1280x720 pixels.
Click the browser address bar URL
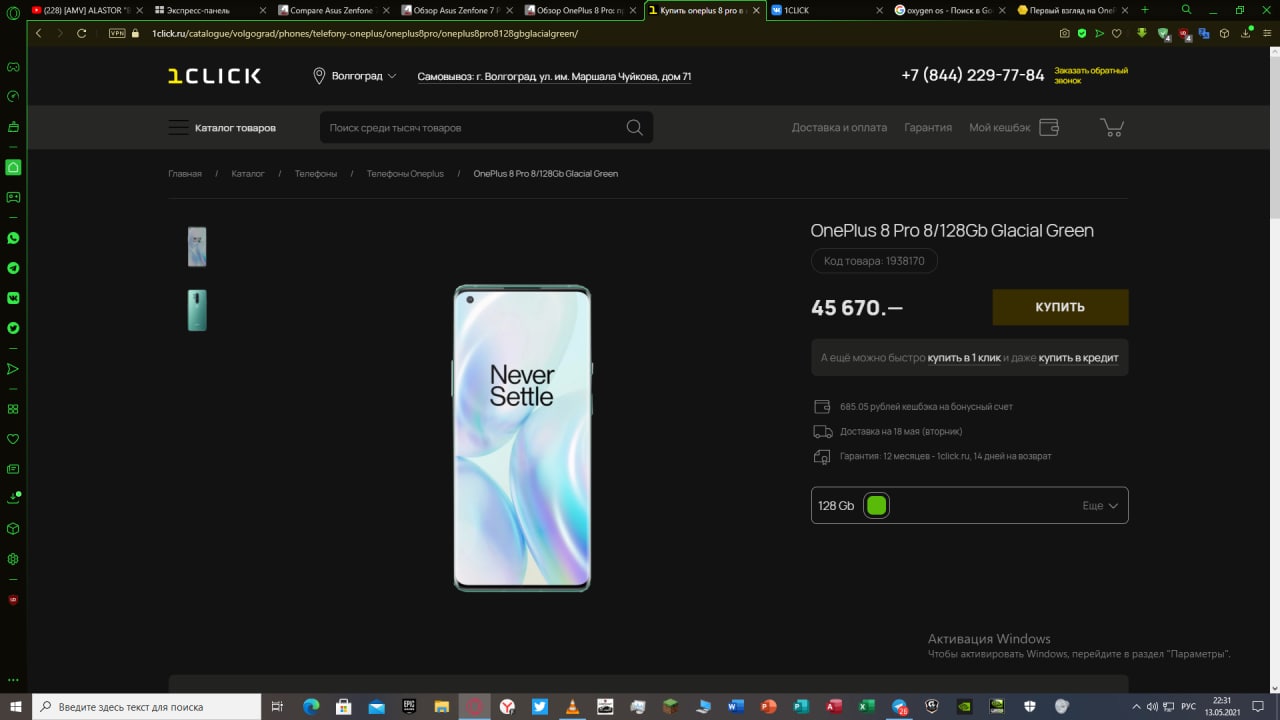365,33
